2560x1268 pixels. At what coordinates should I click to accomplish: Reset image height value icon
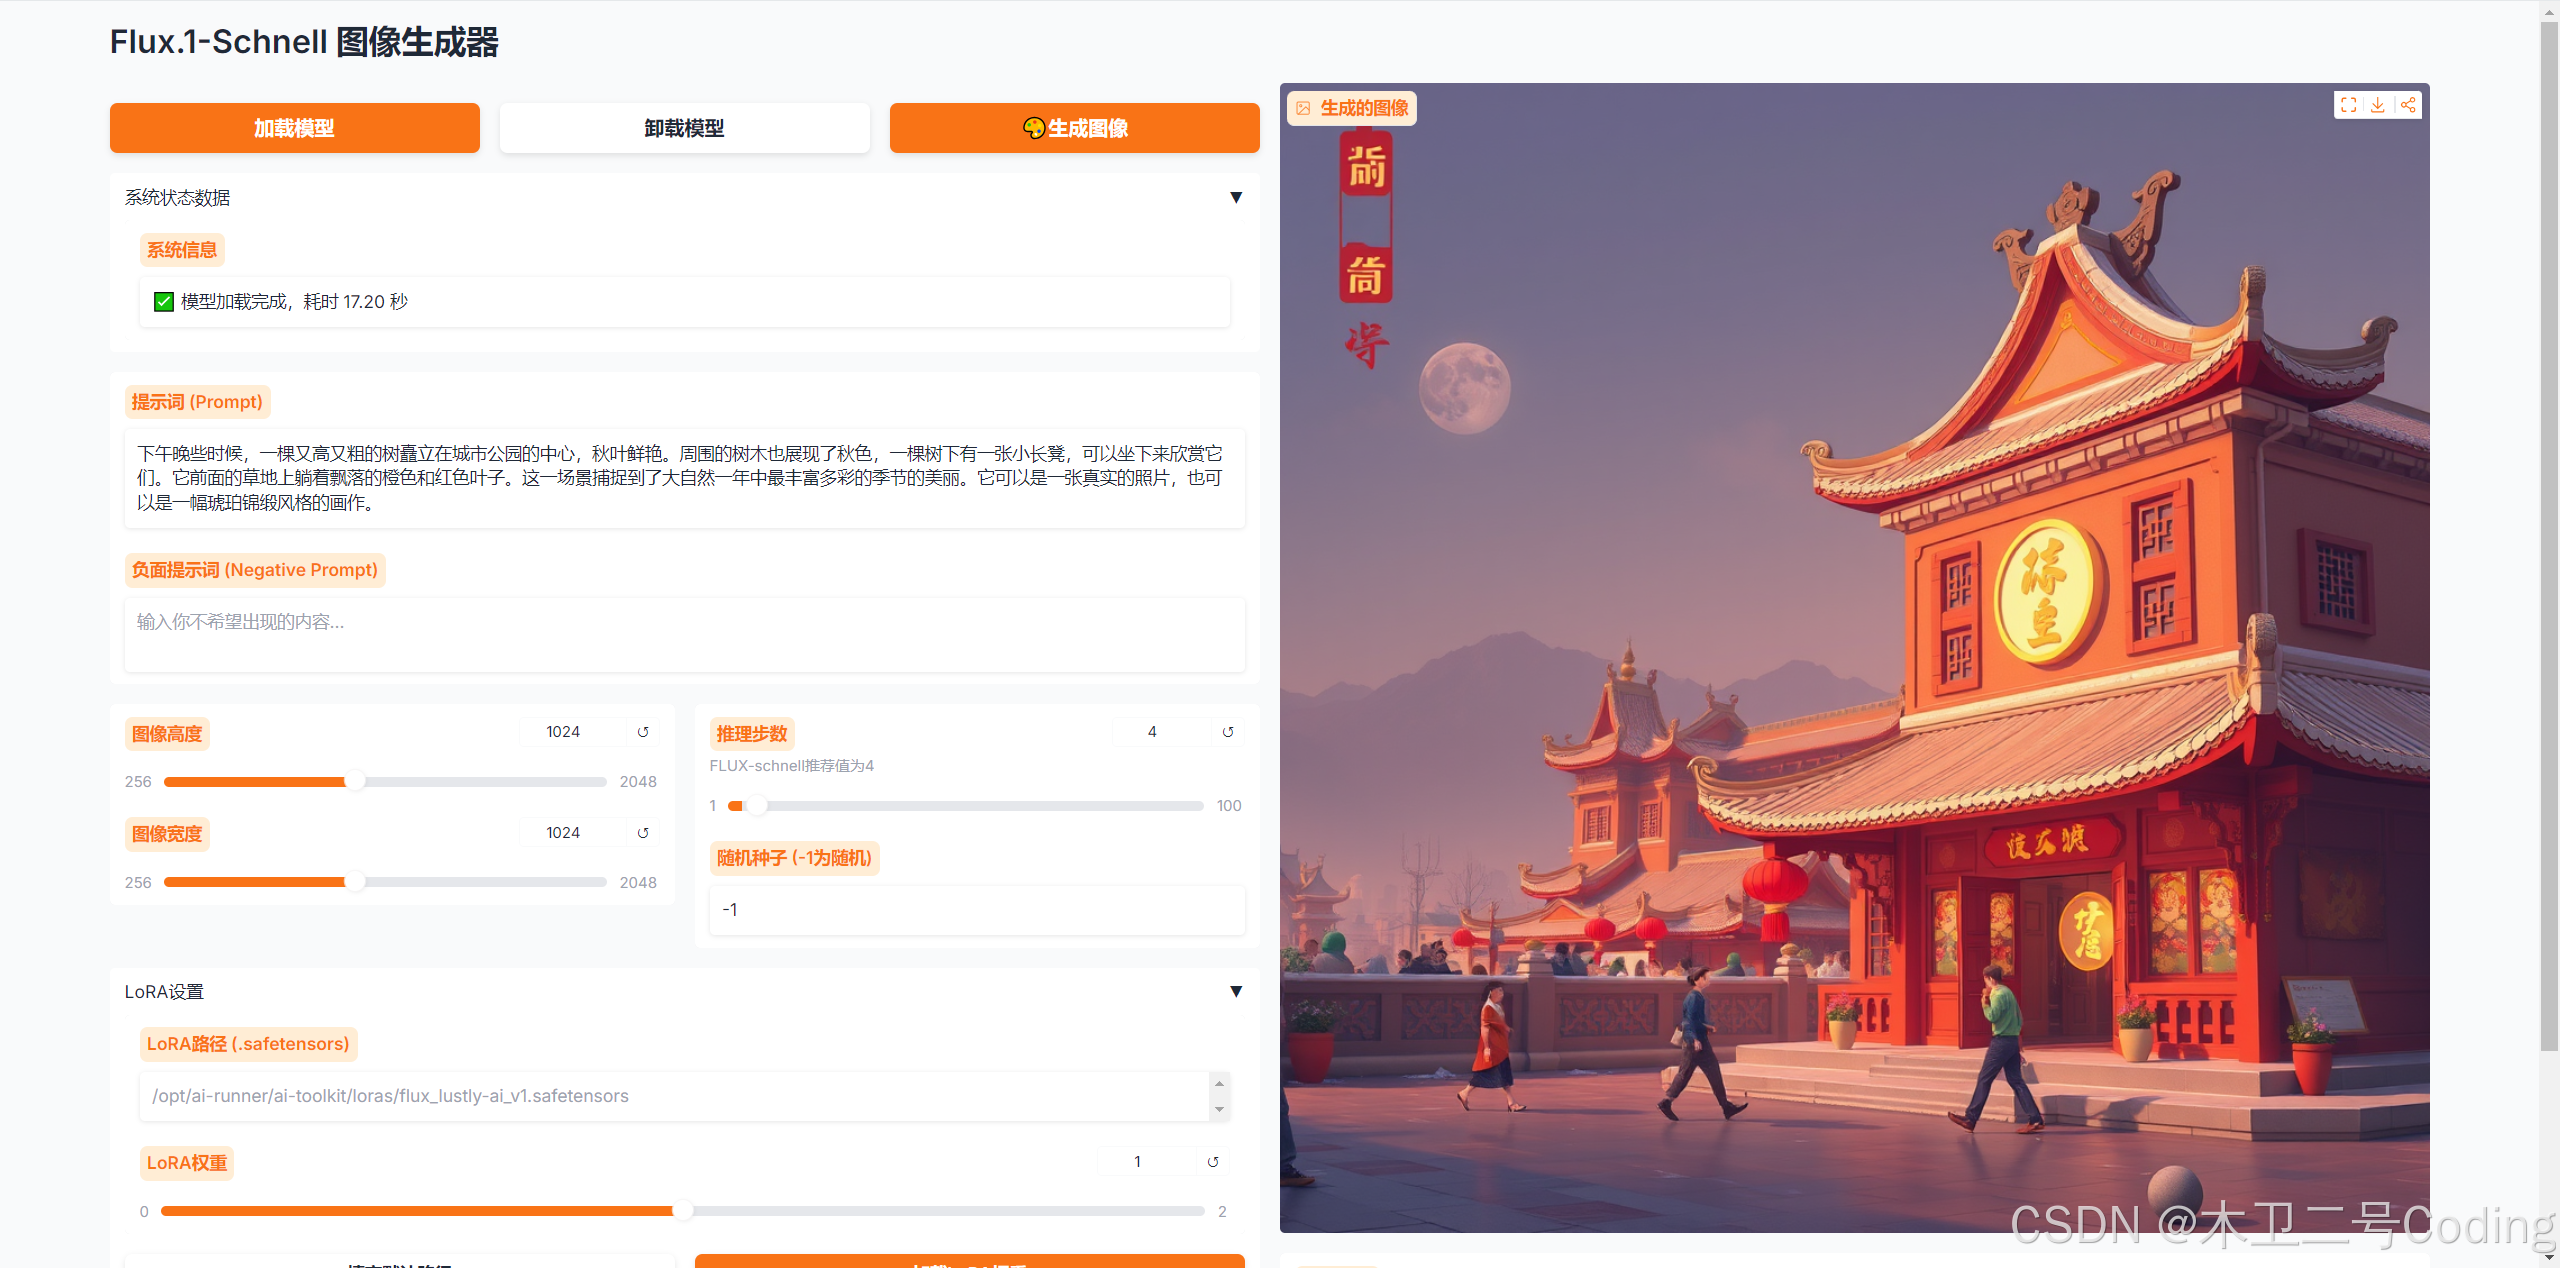pos(643,732)
